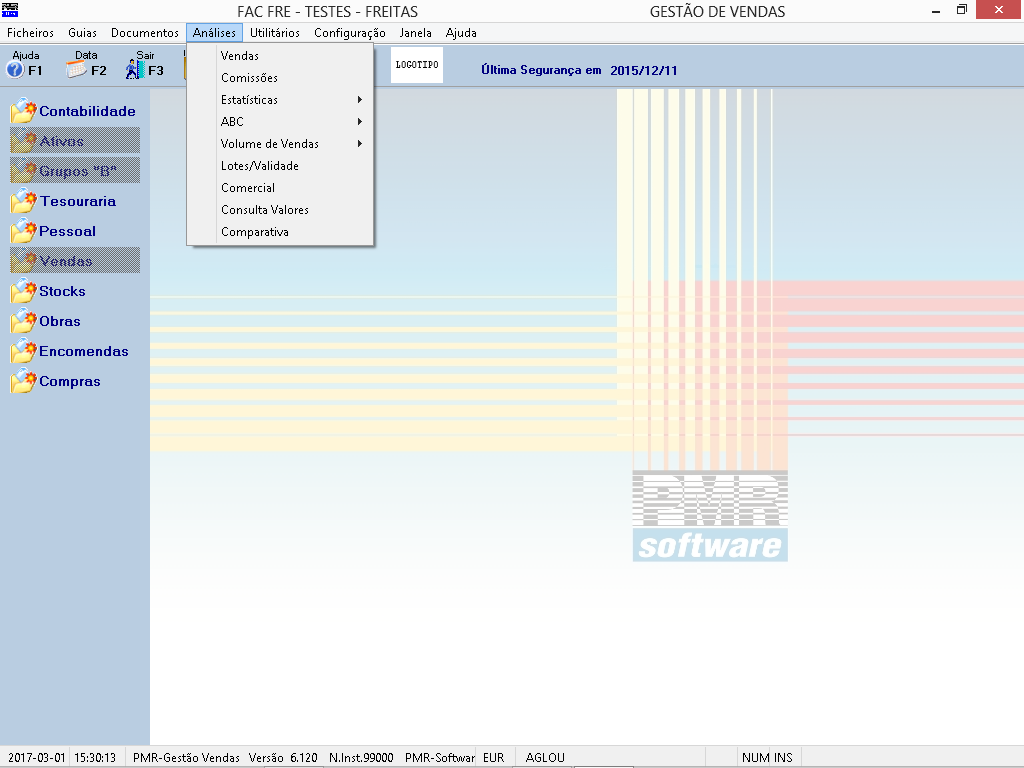1024x768 pixels.
Task: Click the Grupos "B" sidebar module
Action: pyautogui.click(x=75, y=170)
